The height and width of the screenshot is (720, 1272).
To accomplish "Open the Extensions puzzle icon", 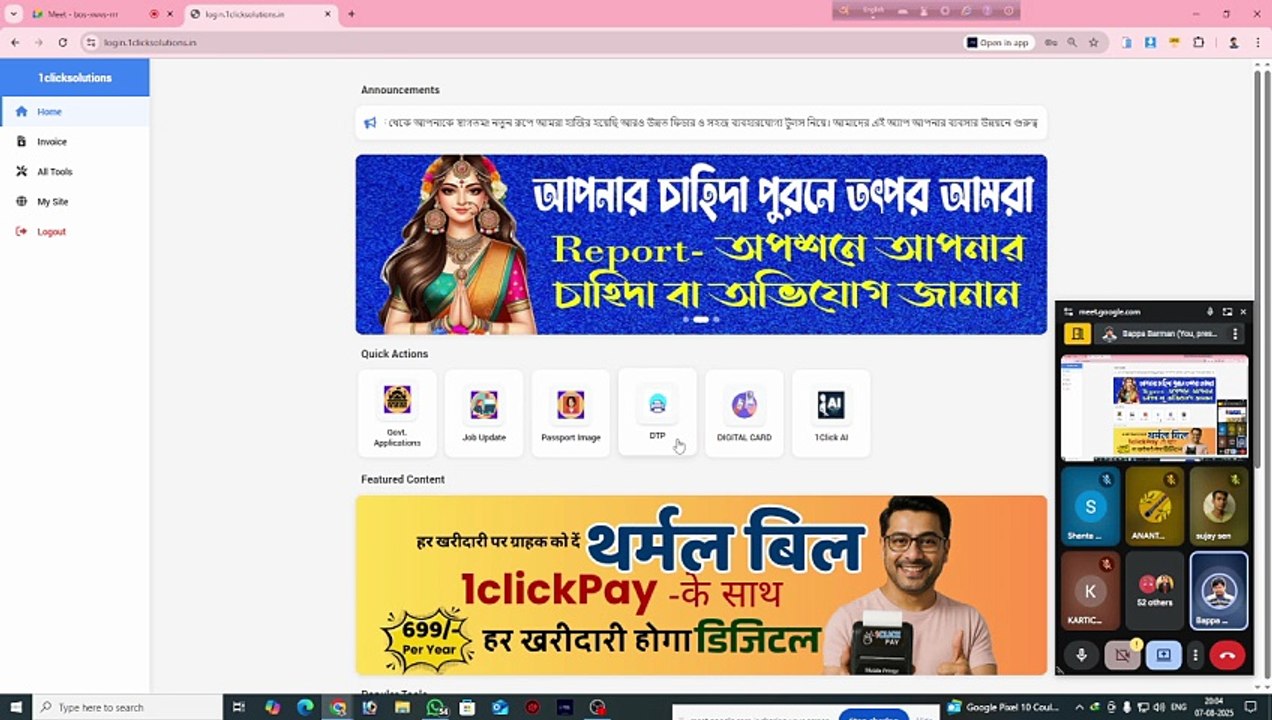I will (x=1198, y=43).
